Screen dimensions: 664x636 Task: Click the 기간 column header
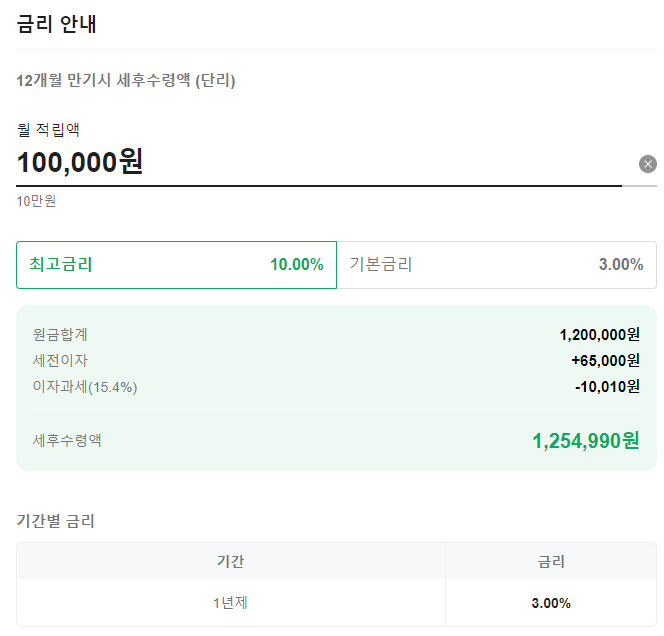click(x=230, y=561)
